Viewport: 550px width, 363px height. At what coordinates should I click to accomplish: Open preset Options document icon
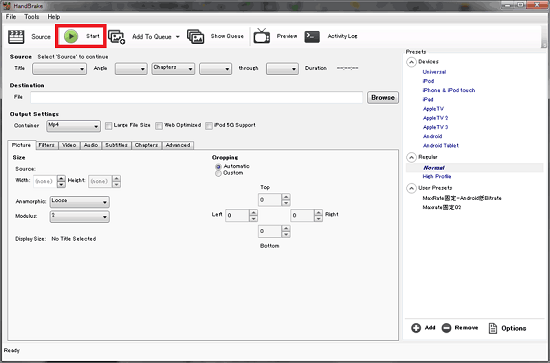point(493,328)
